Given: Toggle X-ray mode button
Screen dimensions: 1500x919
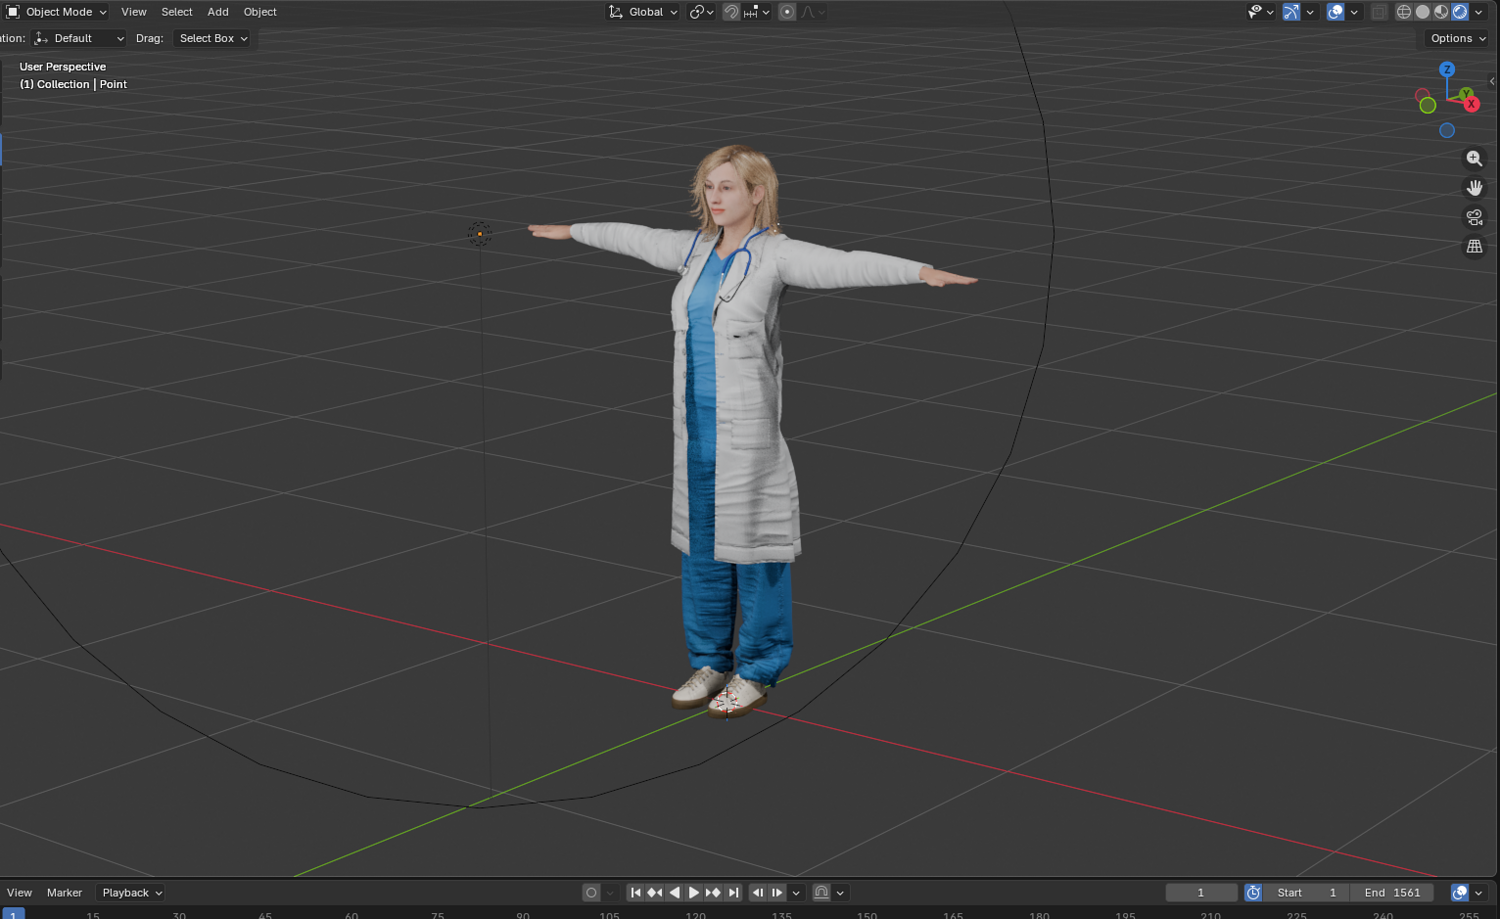Looking at the screenshot, I should (1379, 12).
